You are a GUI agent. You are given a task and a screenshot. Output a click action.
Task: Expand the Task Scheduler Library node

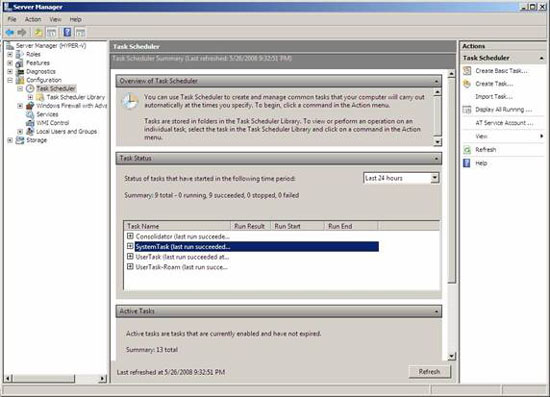(x=31, y=97)
